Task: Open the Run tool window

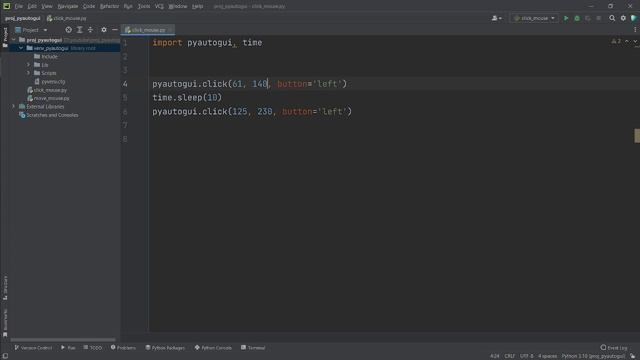Action: click(68, 348)
